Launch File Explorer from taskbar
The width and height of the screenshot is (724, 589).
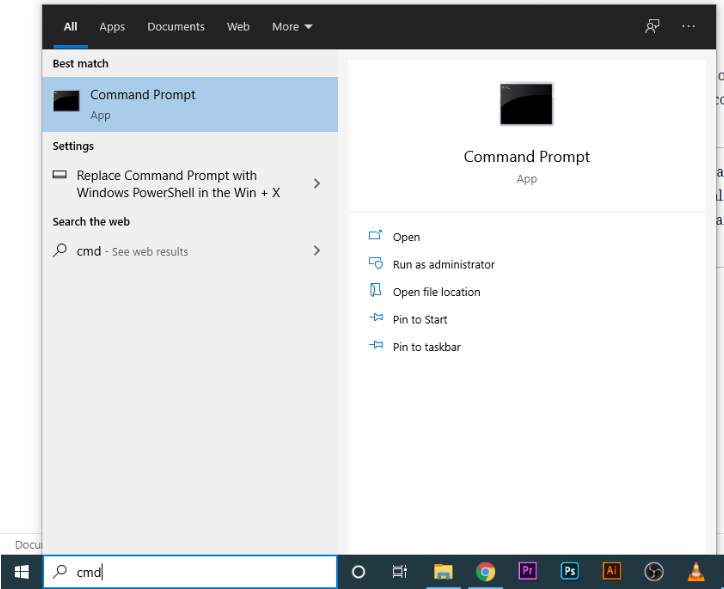(443, 572)
